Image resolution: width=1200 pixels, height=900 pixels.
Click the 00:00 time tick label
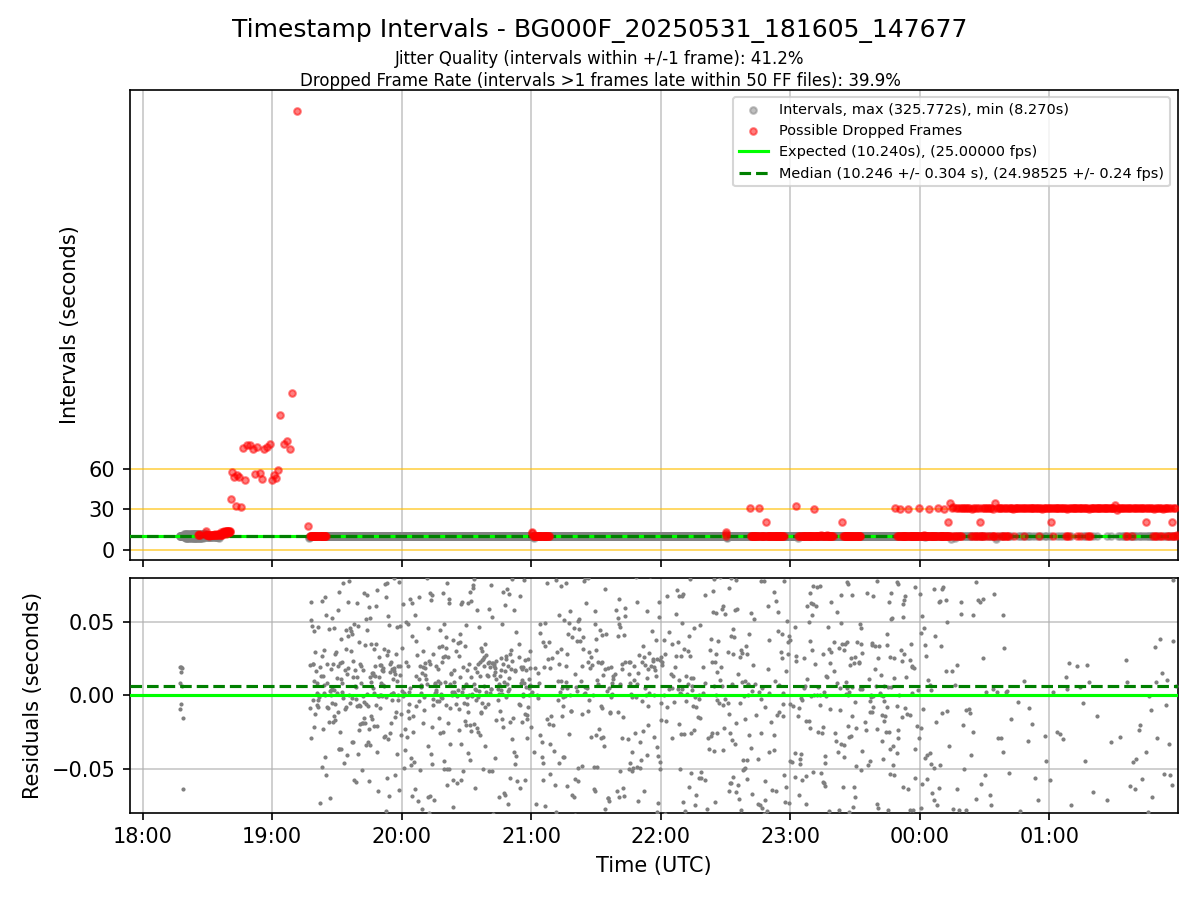coord(920,833)
